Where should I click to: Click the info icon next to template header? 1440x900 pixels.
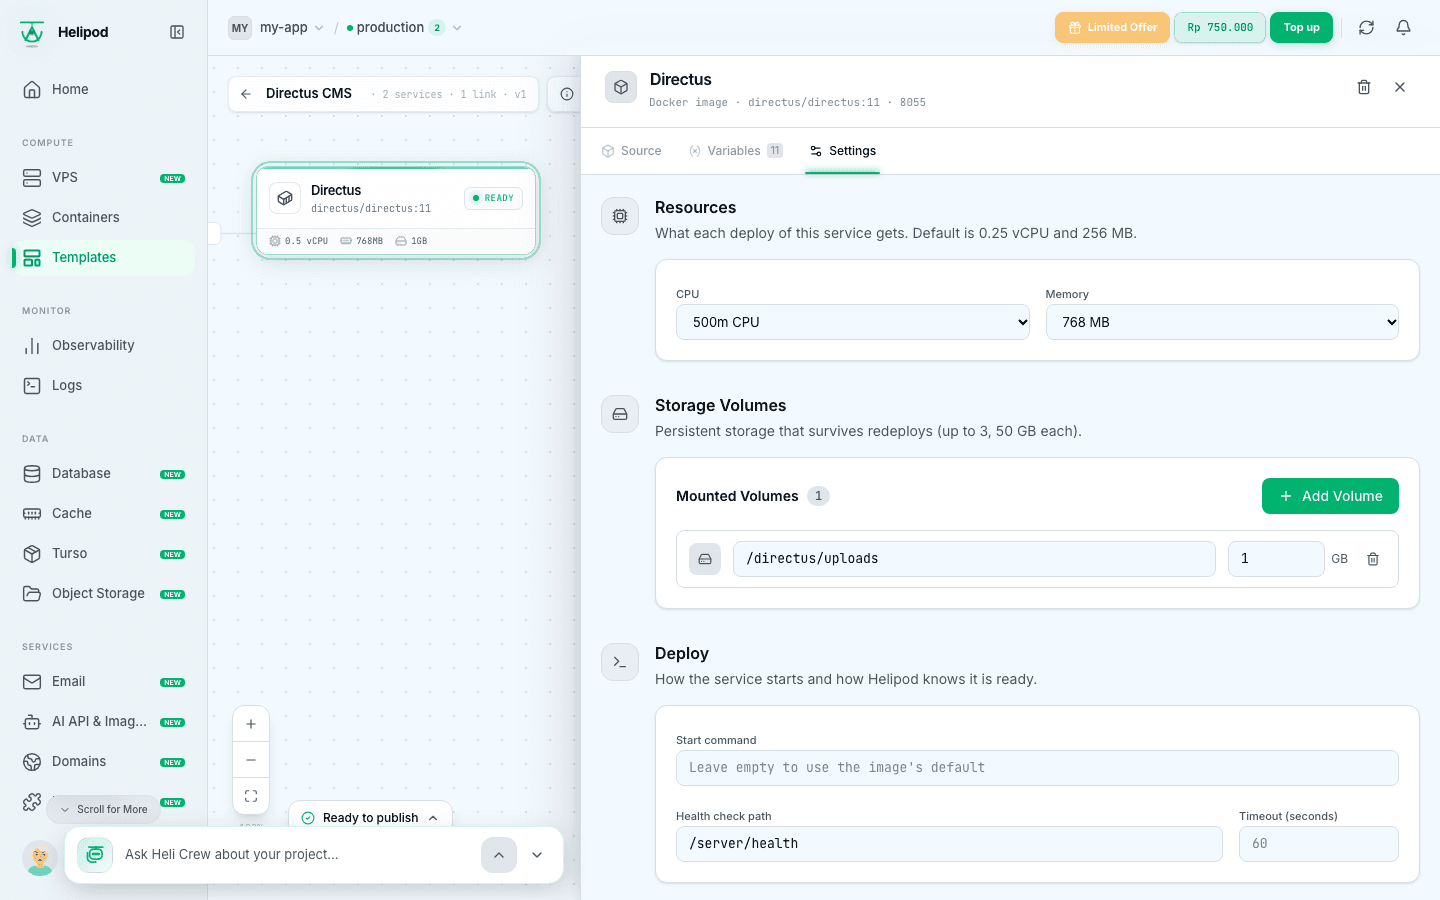point(567,94)
